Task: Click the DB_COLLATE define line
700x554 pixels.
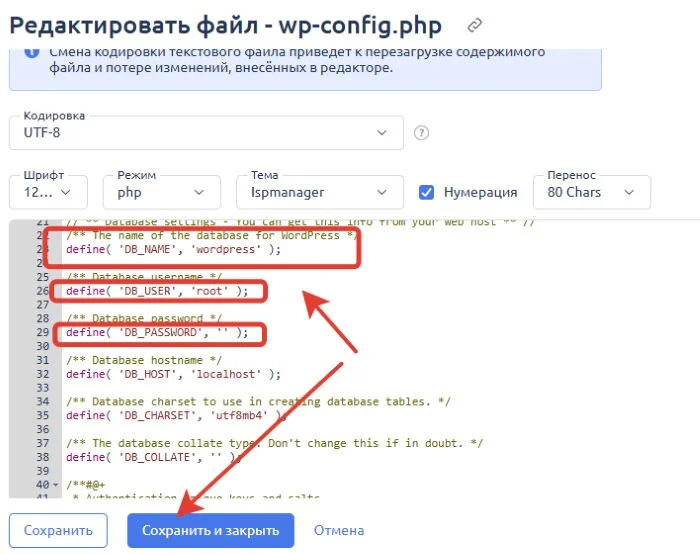Action: pos(154,457)
